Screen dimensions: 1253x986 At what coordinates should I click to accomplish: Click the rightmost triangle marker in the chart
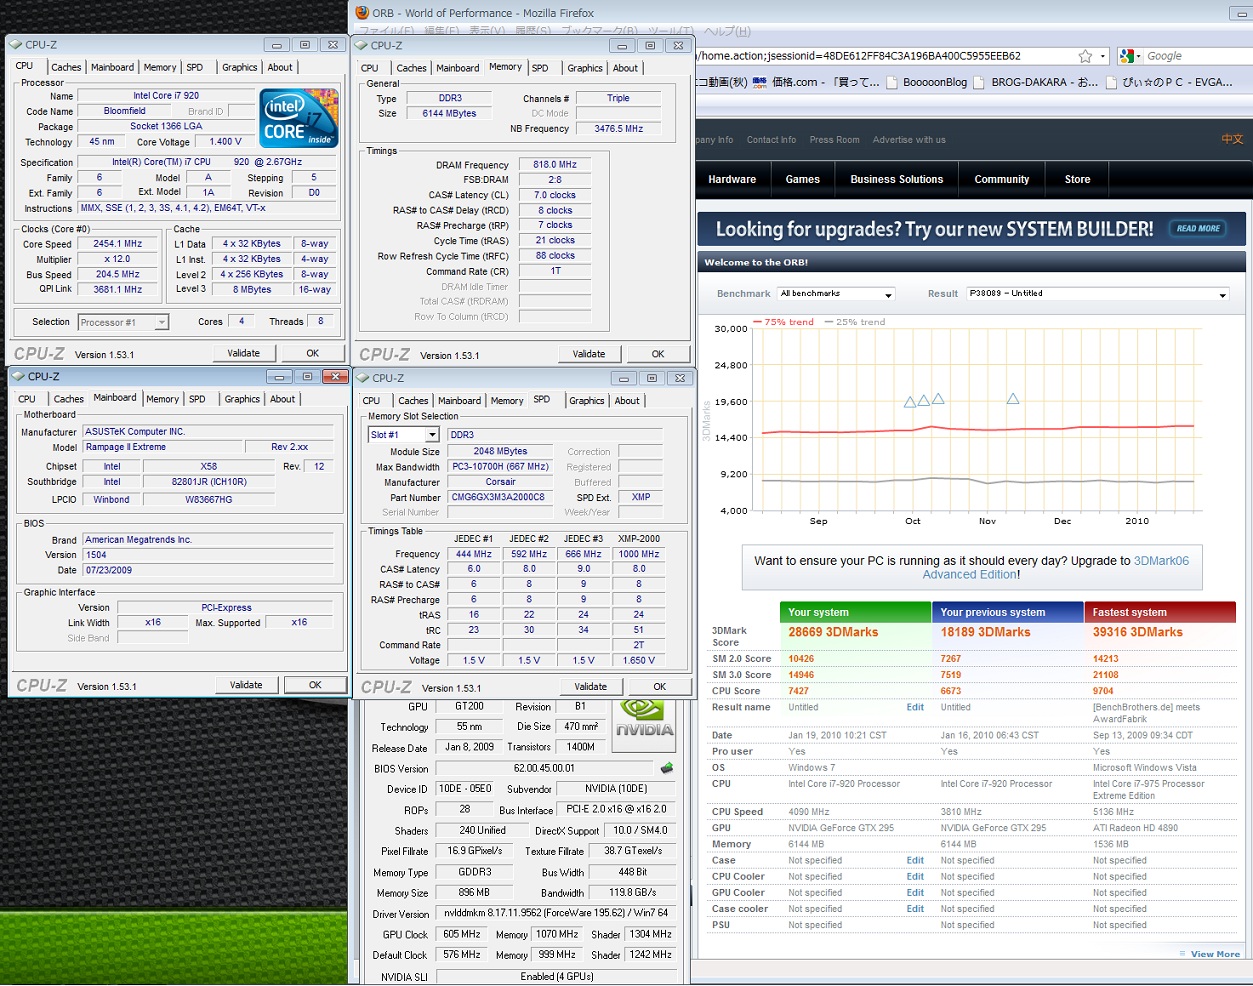point(1013,399)
